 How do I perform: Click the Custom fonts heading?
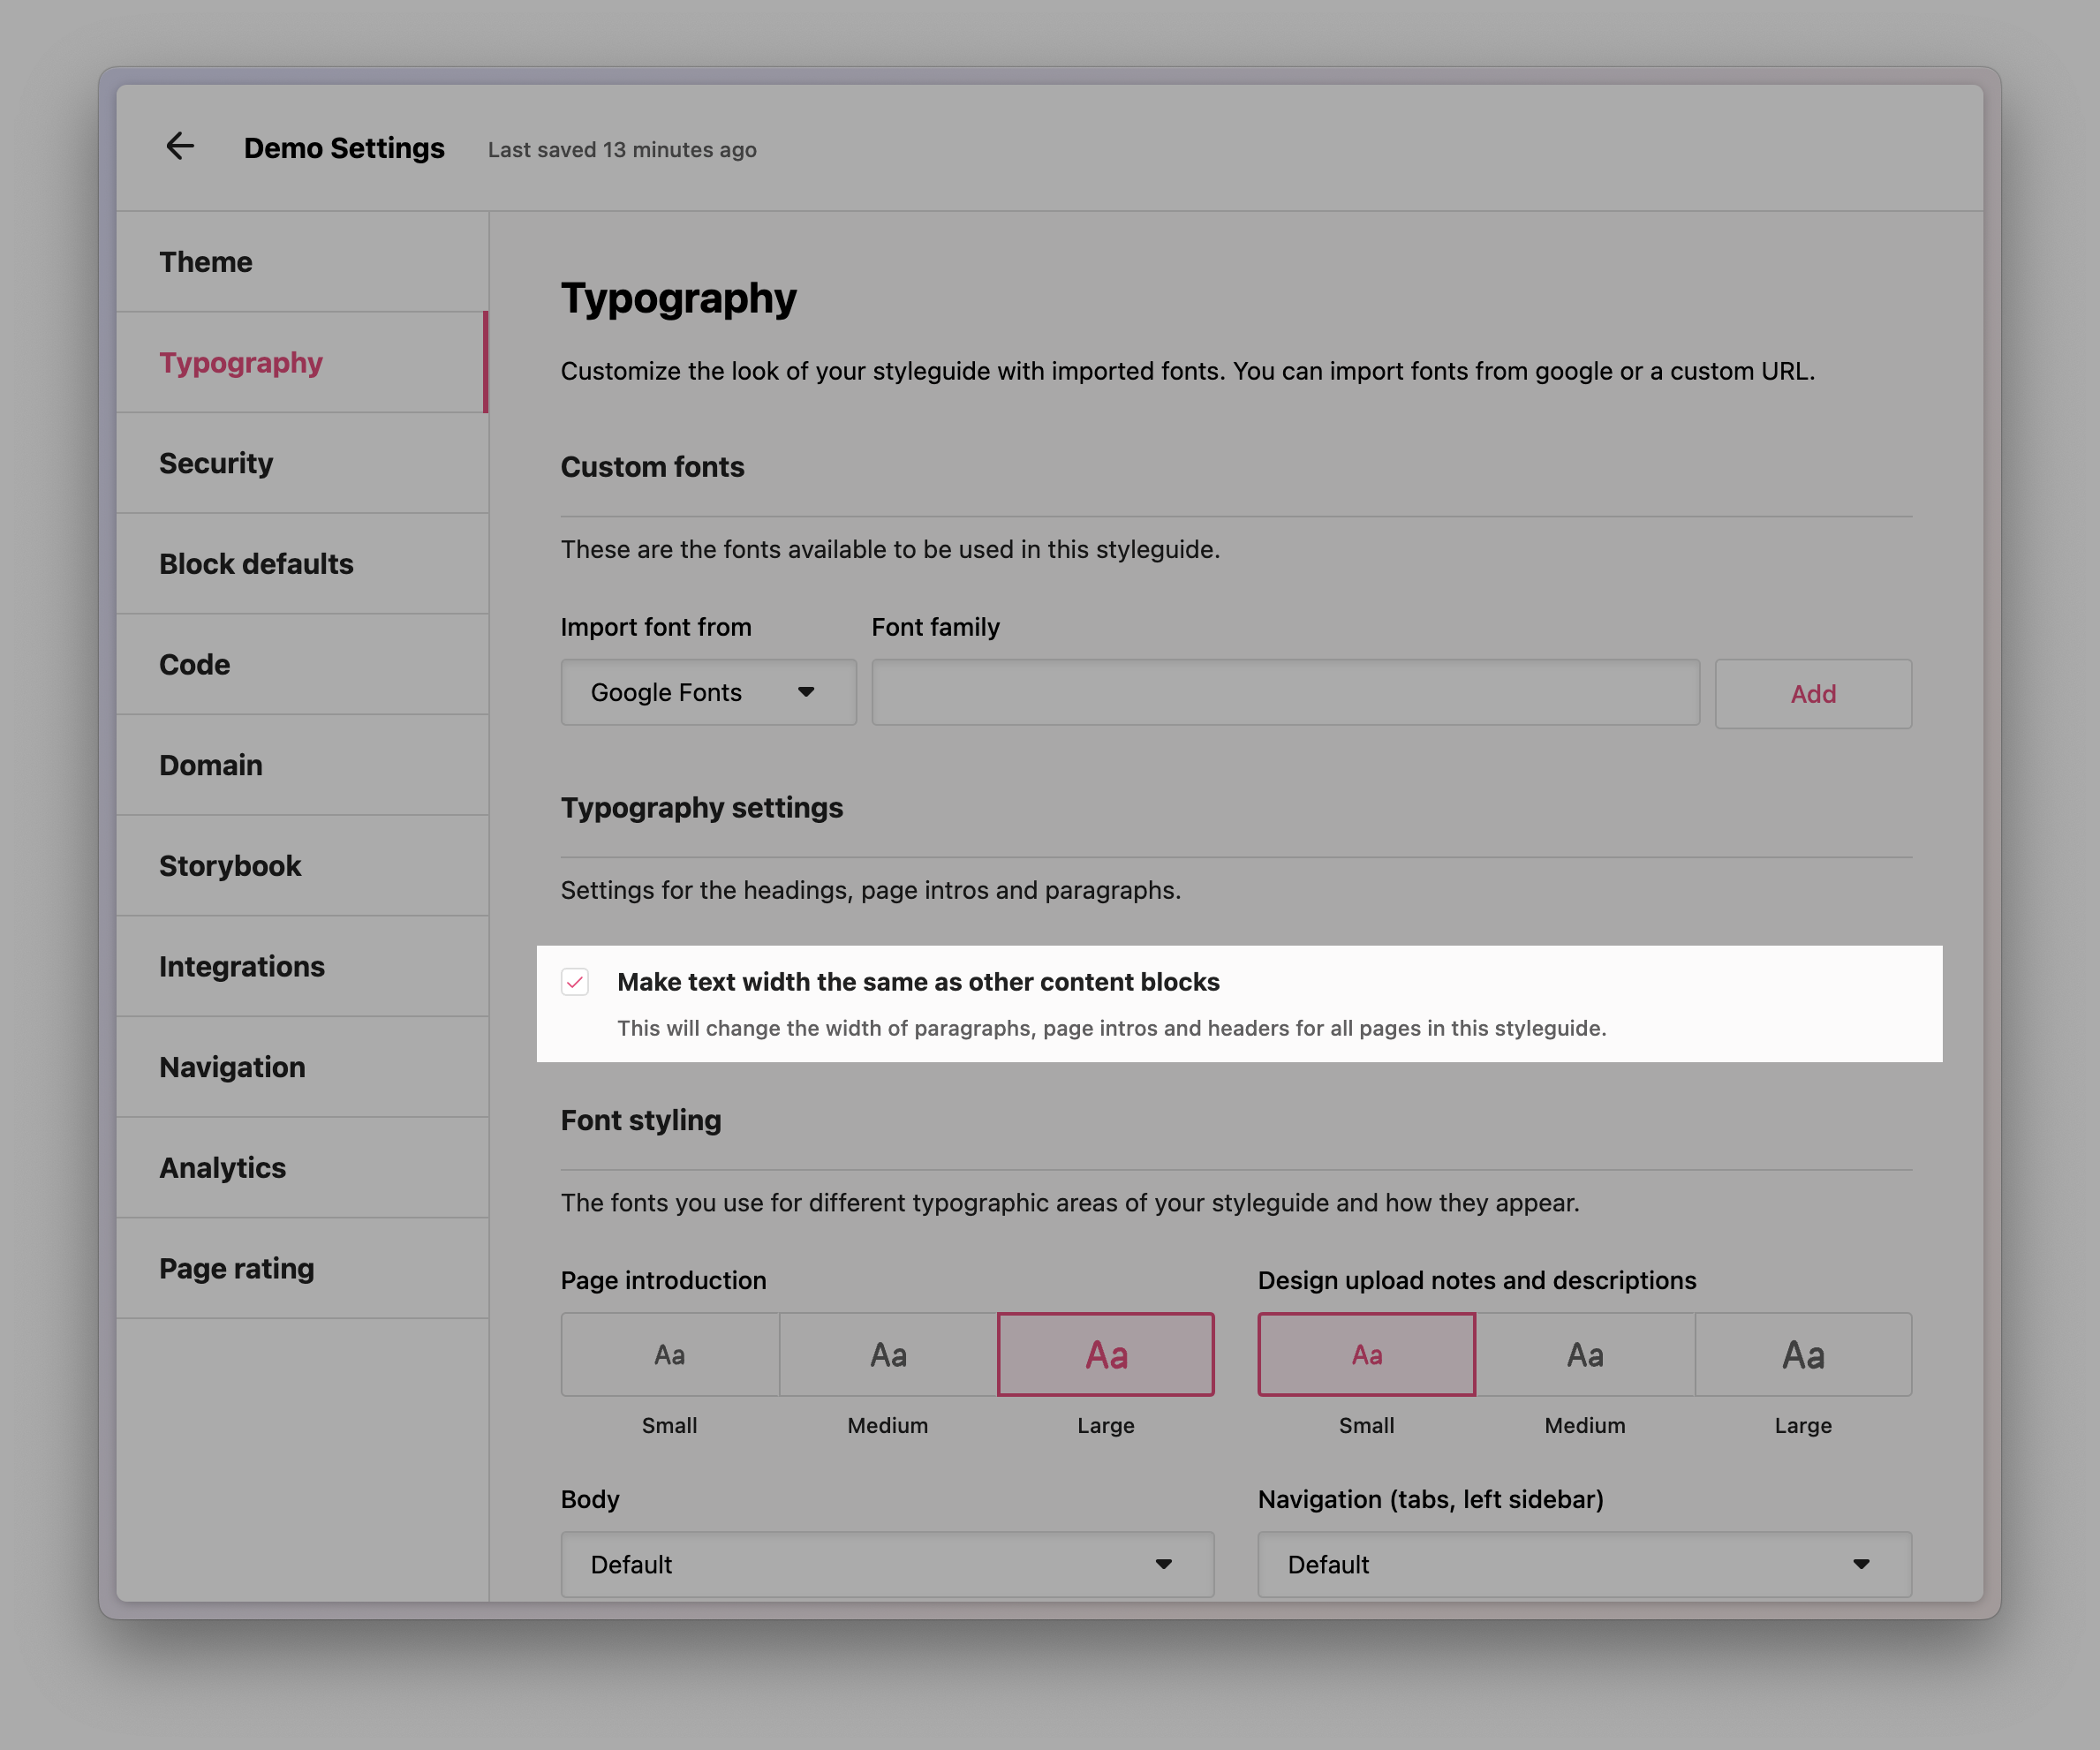click(x=652, y=467)
